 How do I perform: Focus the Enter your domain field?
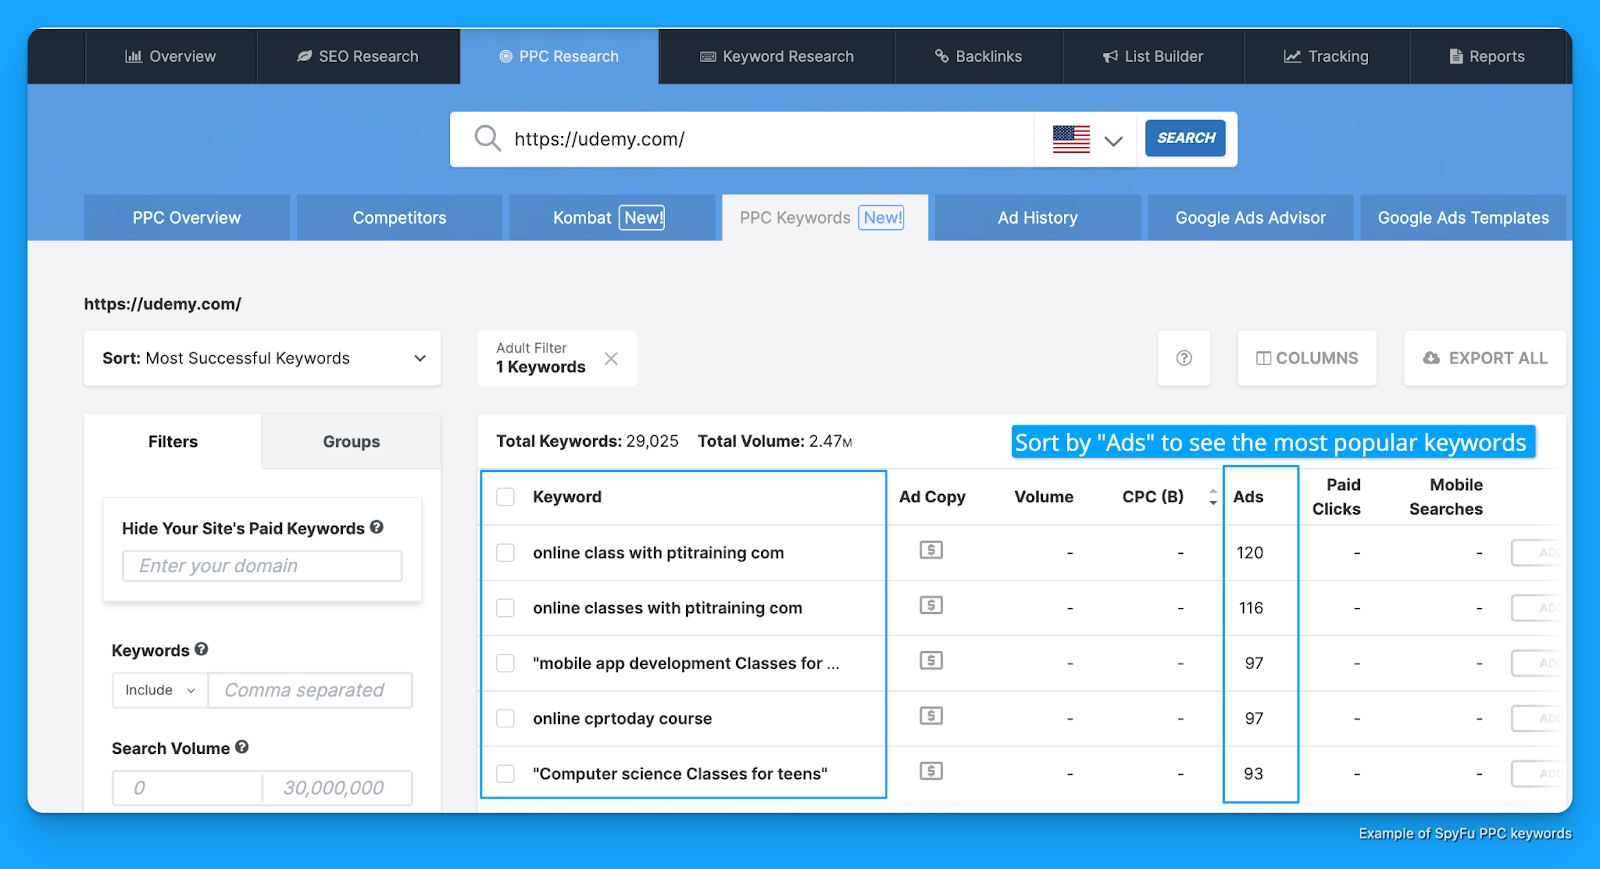click(x=262, y=566)
